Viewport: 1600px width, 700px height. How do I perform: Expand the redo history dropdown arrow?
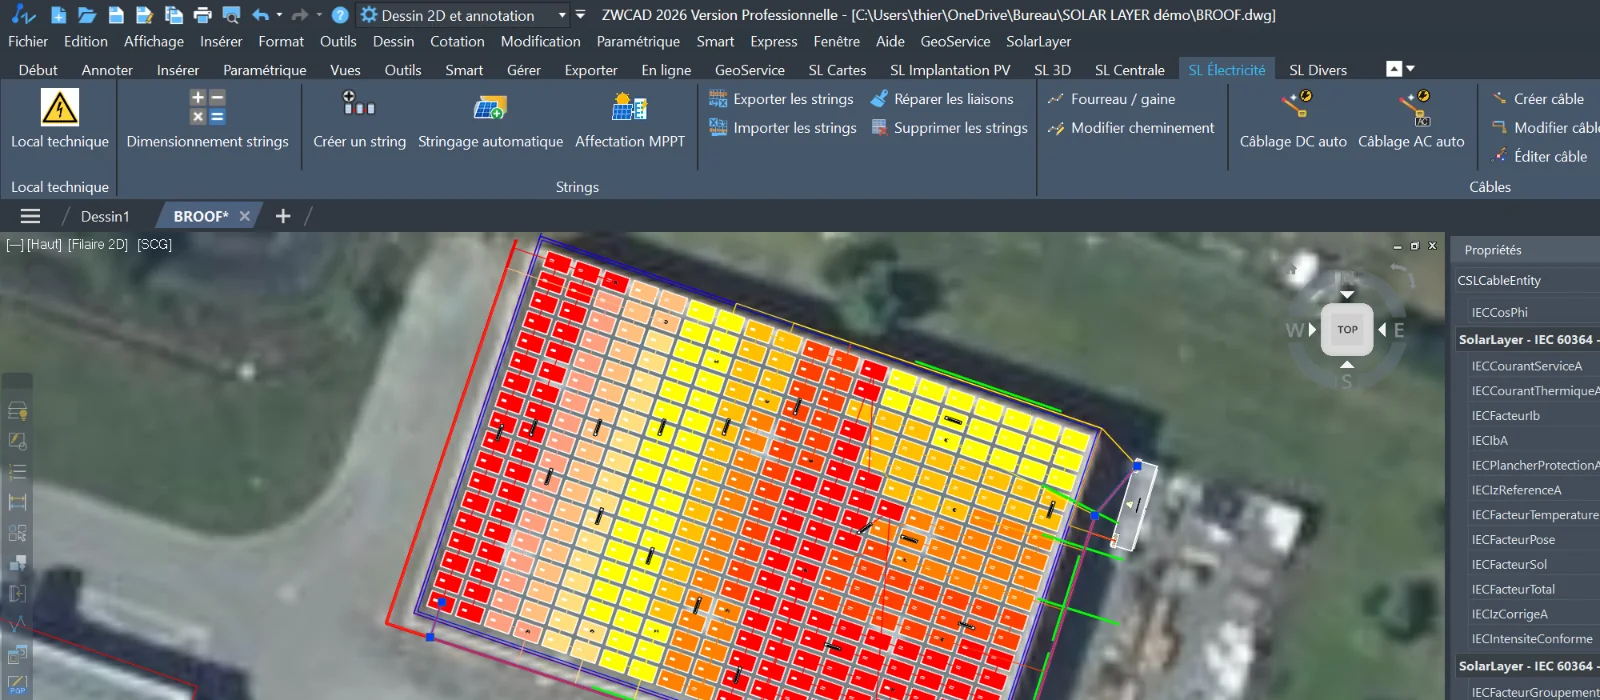(319, 15)
